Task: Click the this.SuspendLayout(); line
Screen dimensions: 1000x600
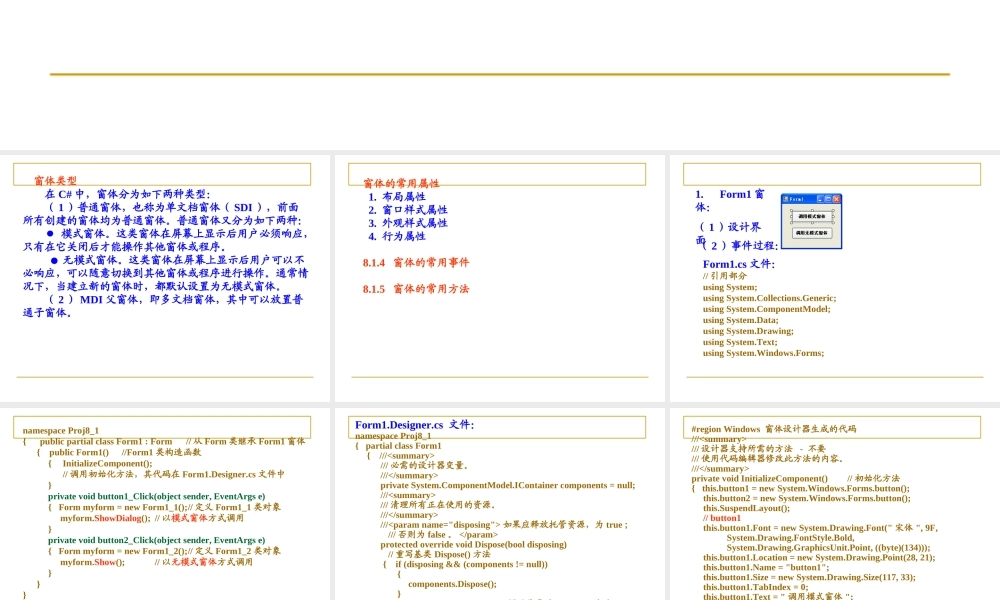Action: tap(746, 508)
